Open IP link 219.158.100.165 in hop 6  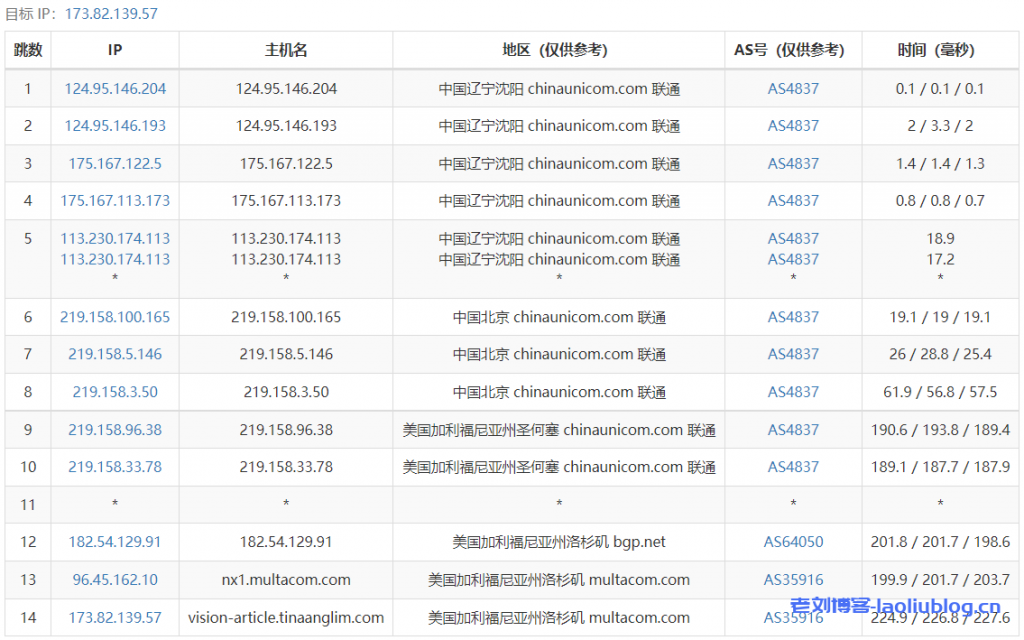click(114, 317)
